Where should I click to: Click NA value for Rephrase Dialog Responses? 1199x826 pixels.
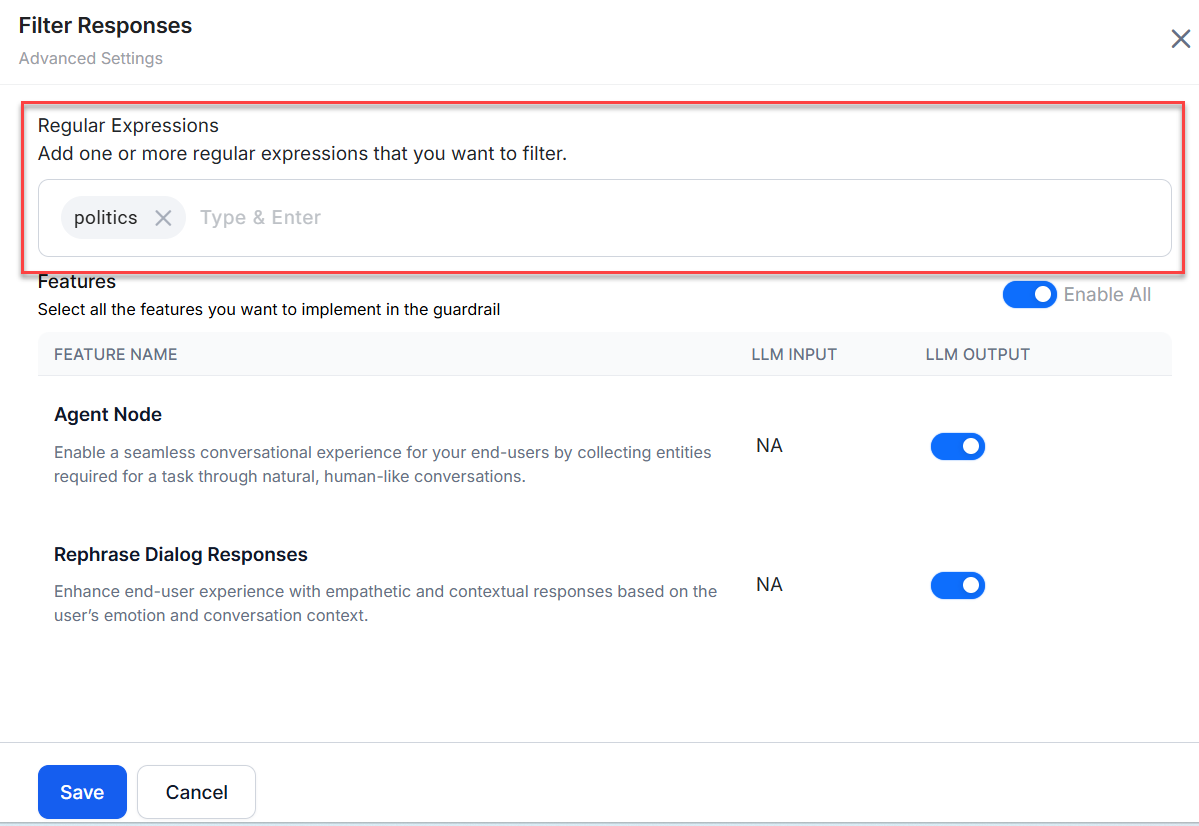pos(769,585)
